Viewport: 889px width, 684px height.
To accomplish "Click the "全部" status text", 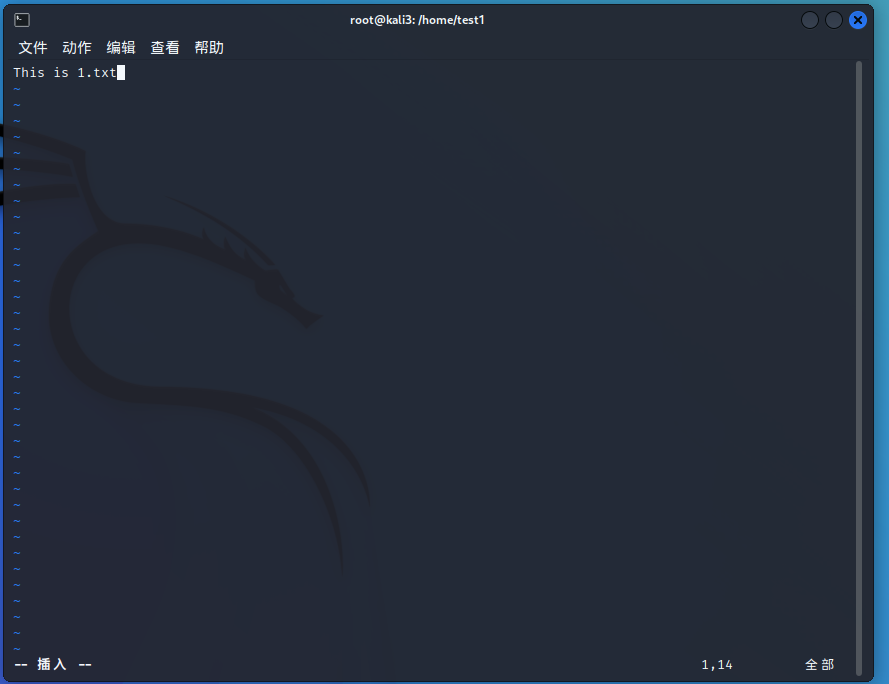I will (x=819, y=665).
